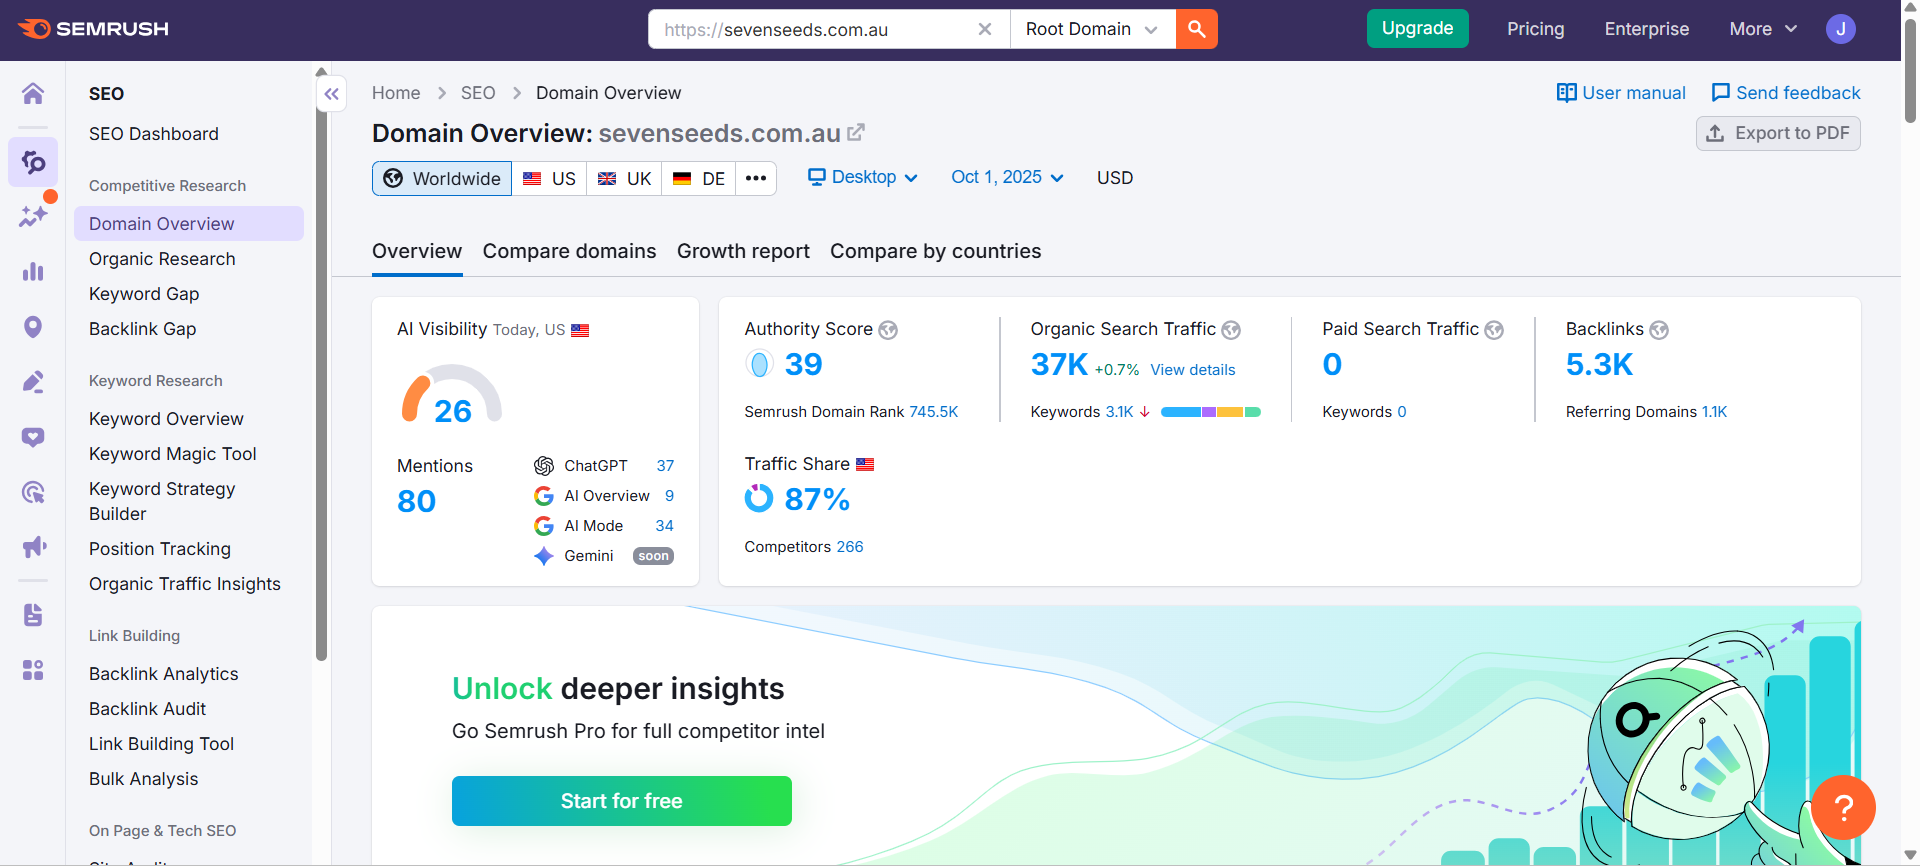Select the Worldwide region toggle
The height and width of the screenshot is (866, 1920).
click(x=442, y=178)
